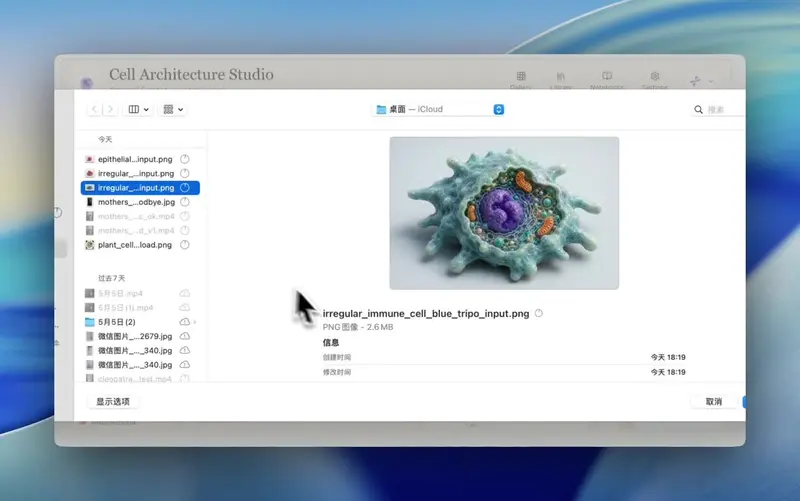The image size is (800, 501).
Task: Click cloud download icon beside 微信图片_...2679.jpg
Action: (185, 336)
